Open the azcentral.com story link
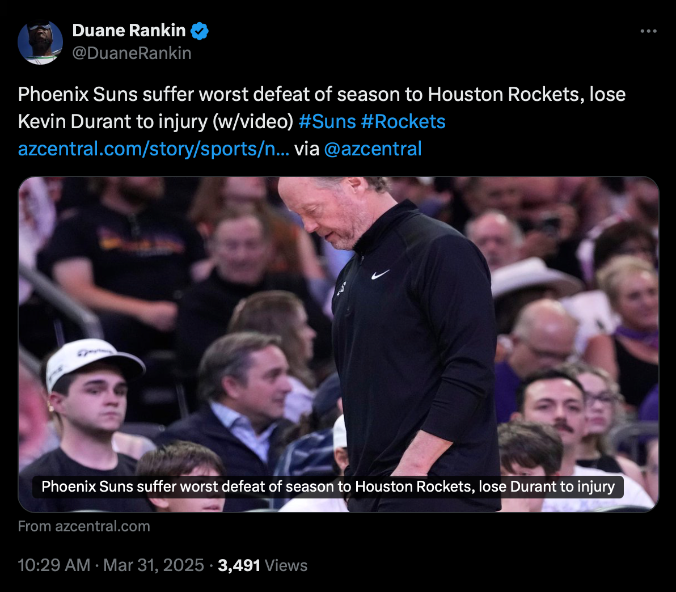The width and height of the screenshot is (676, 592). pos(153,149)
